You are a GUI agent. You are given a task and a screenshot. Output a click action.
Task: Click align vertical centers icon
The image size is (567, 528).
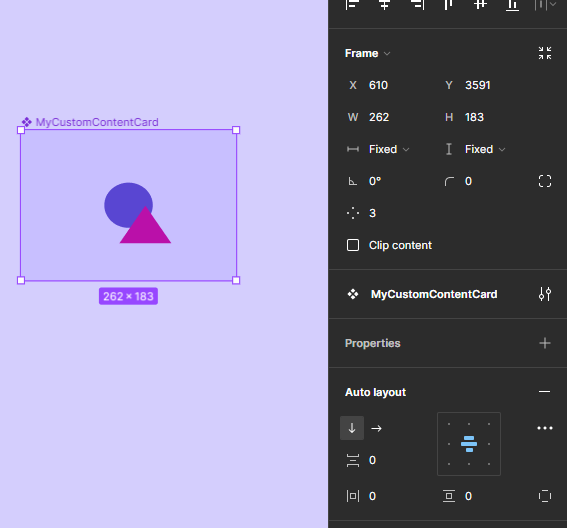click(x=480, y=4)
